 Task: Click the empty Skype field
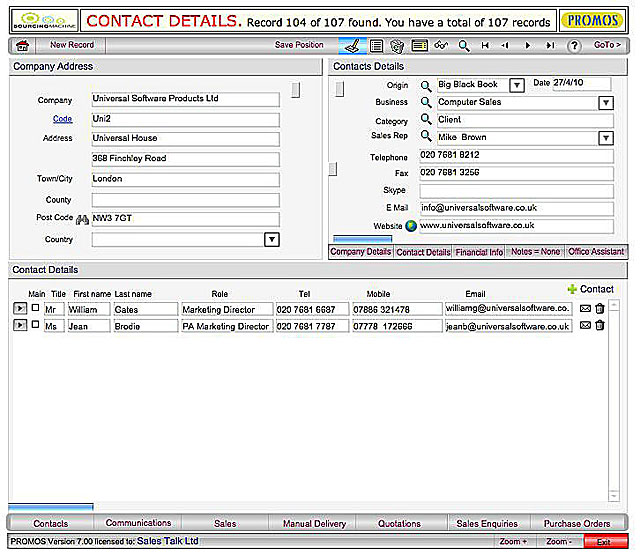pos(516,191)
